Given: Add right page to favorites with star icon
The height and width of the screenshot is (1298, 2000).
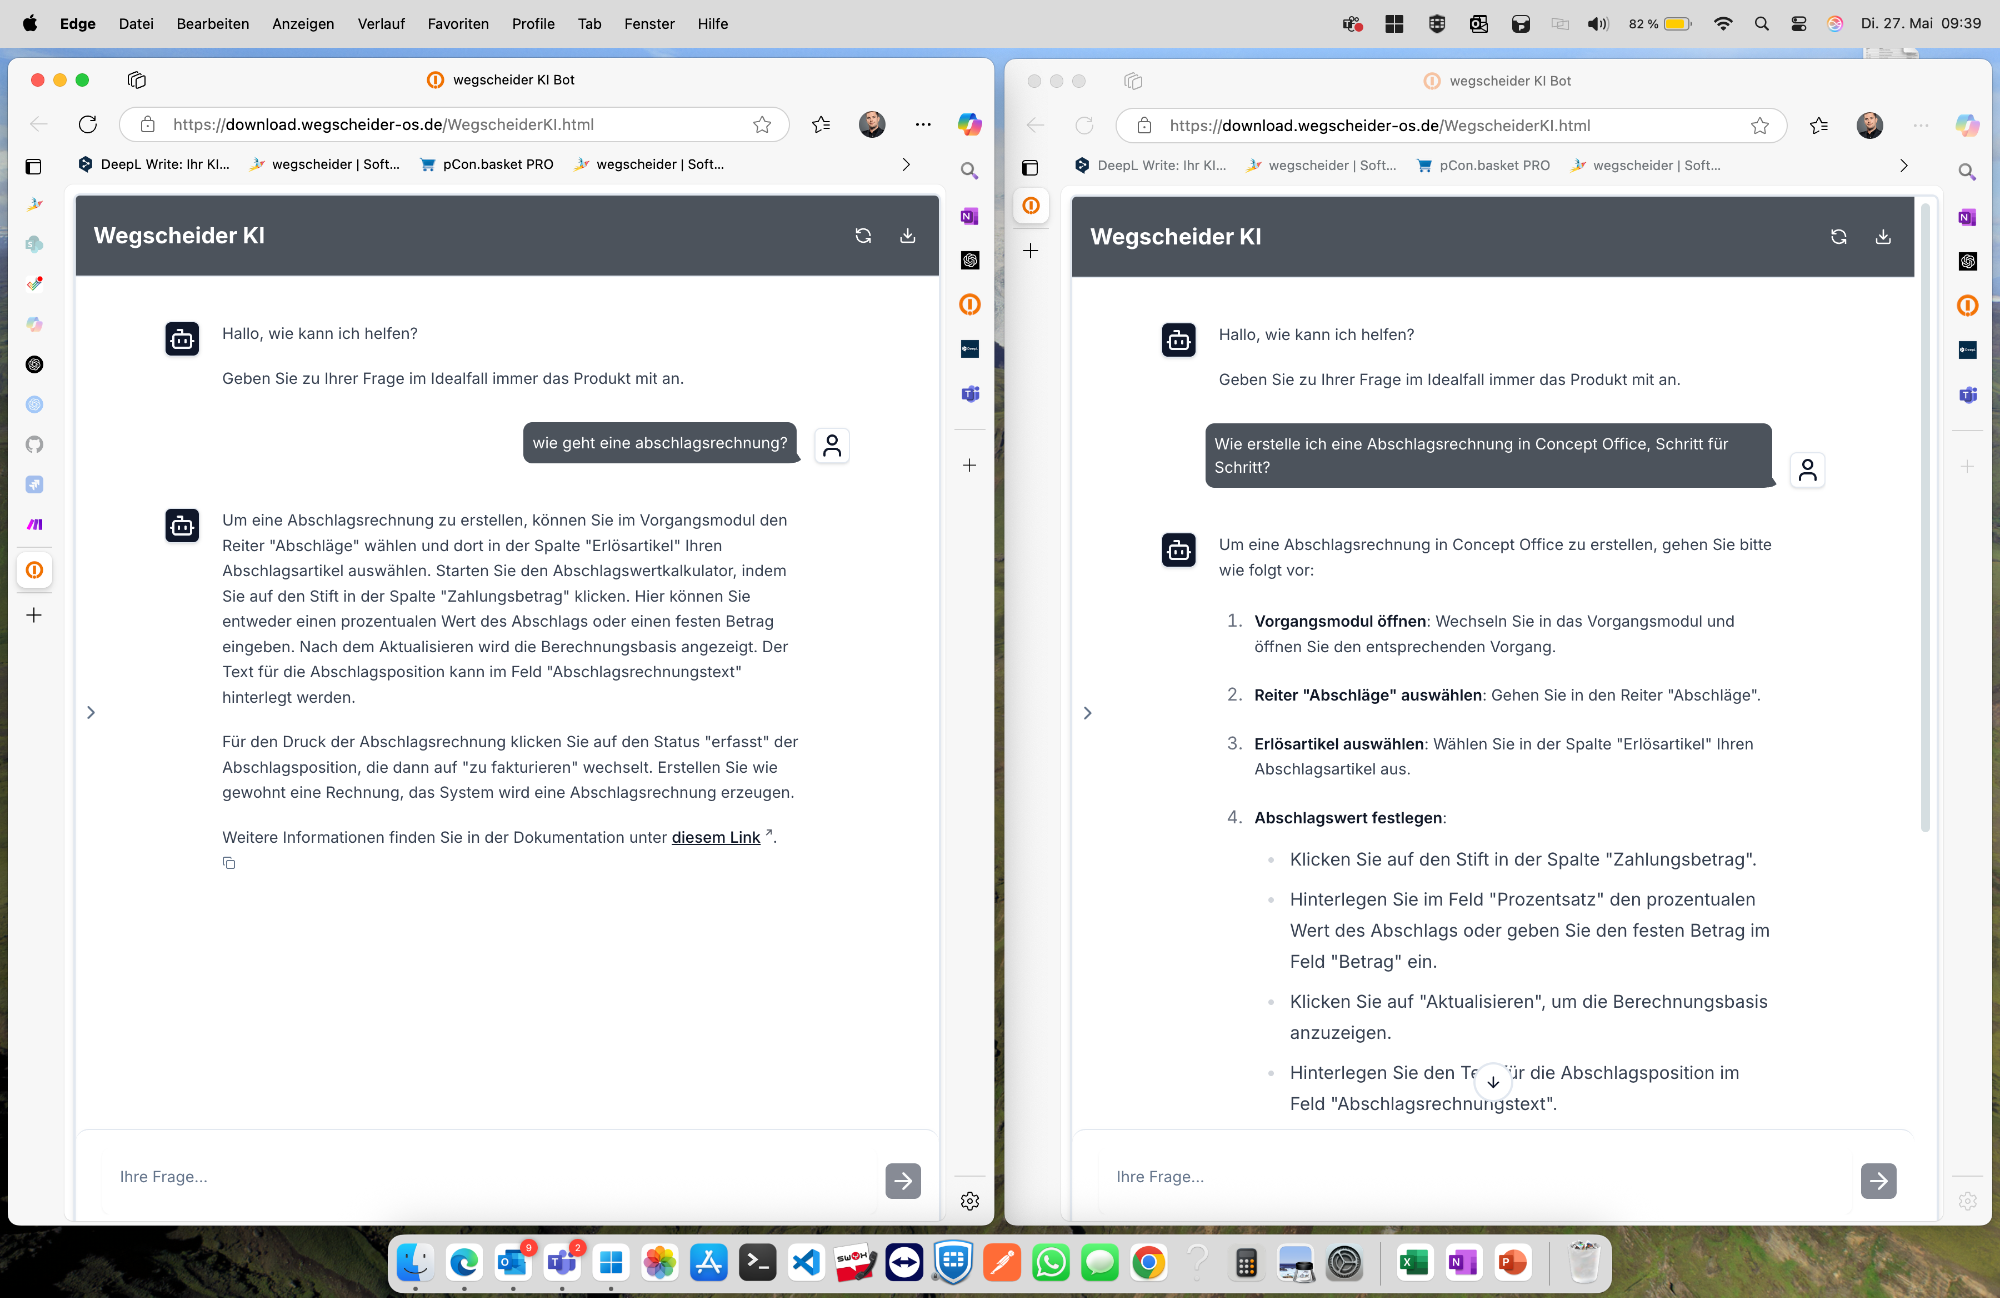Looking at the screenshot, I should tap(1760, 126).
